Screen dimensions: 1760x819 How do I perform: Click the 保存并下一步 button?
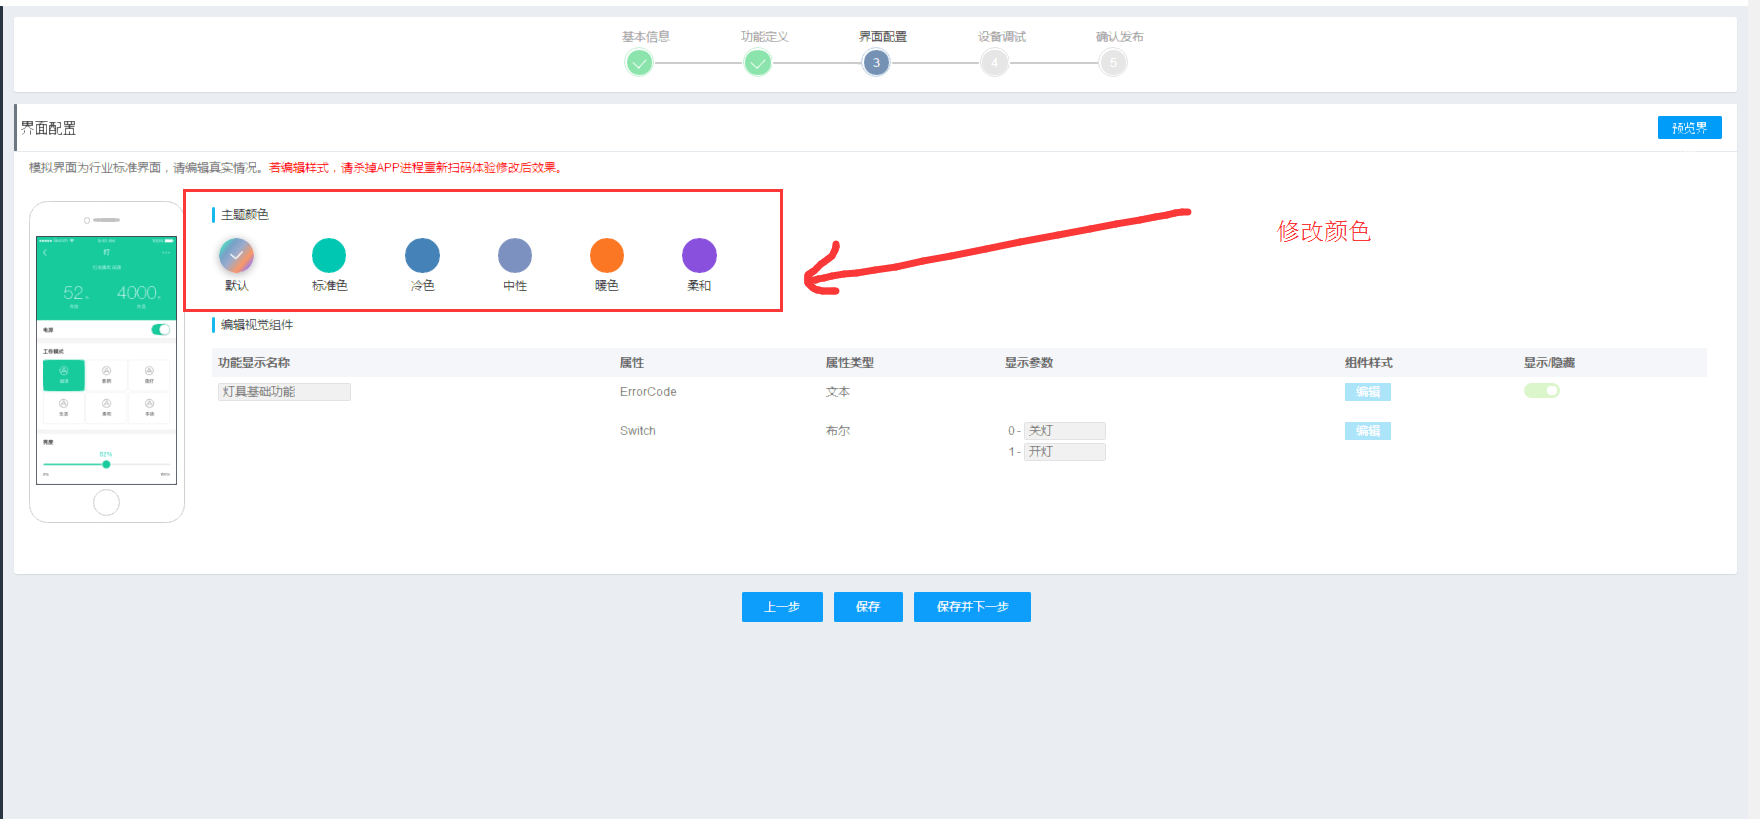[x=972, y=607]
